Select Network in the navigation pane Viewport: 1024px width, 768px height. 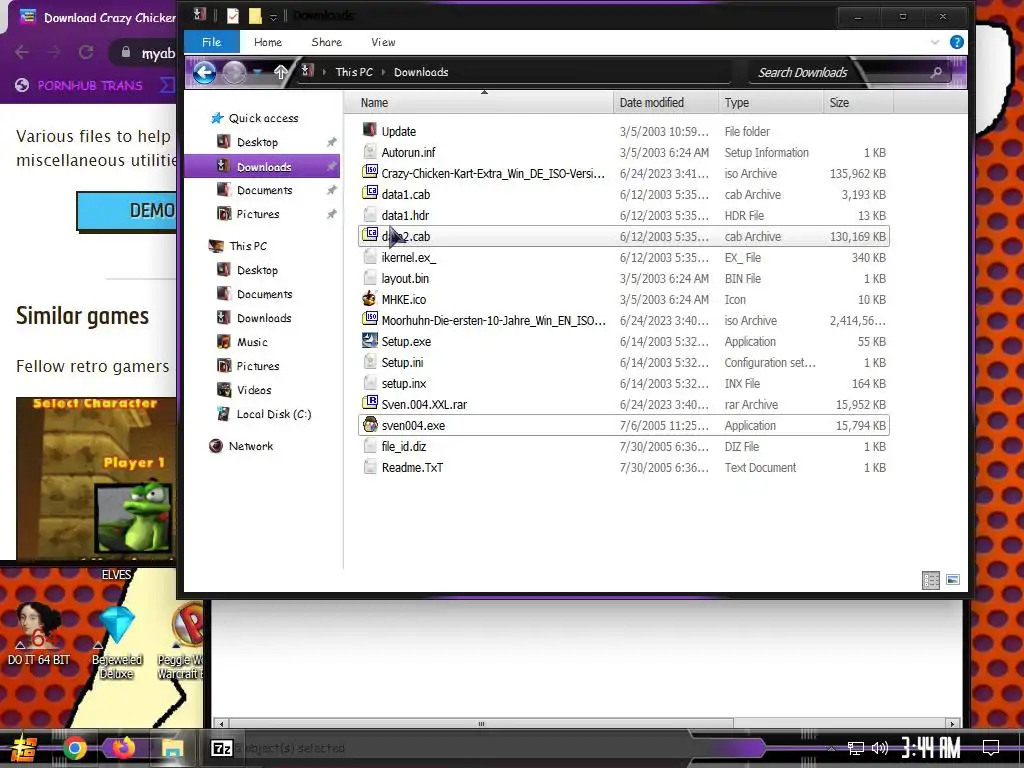[x=251, y=446]
